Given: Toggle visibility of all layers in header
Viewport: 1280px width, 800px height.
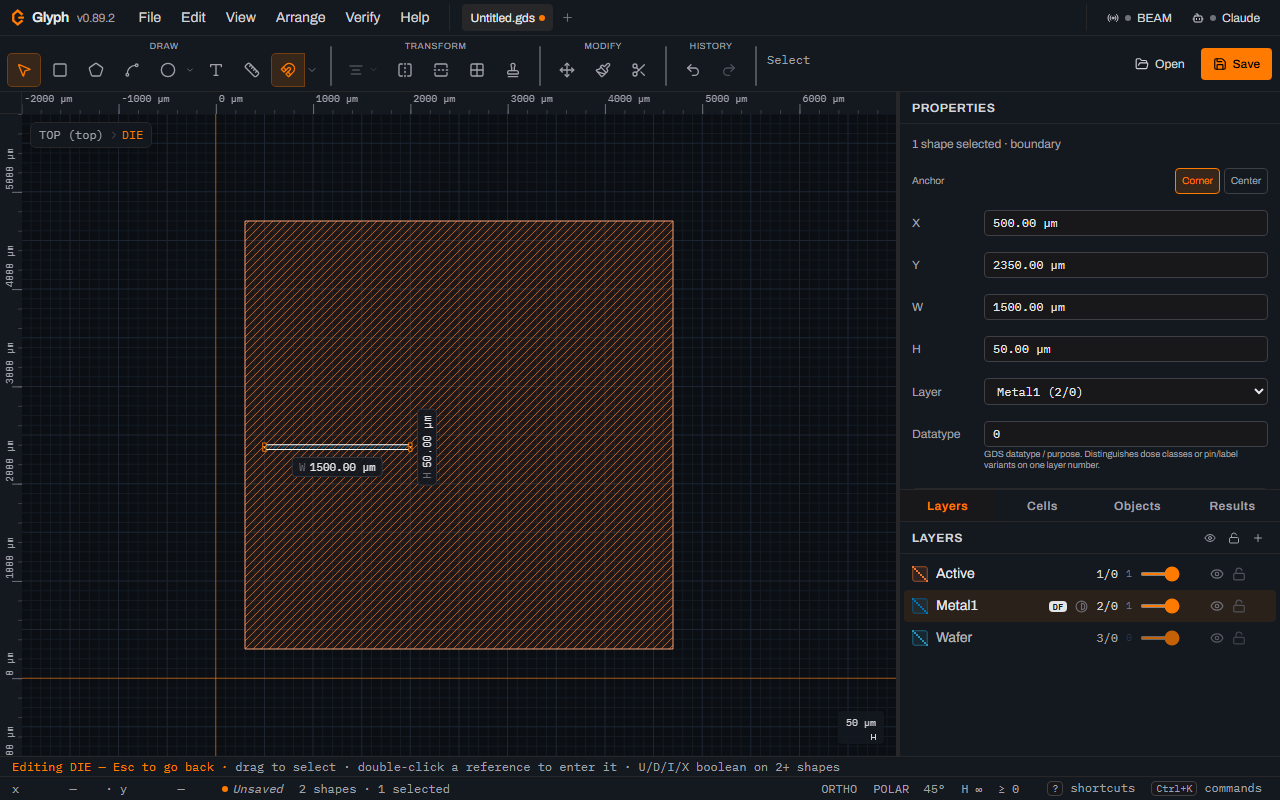Looking at the screenshot, I should point(1210,538).
